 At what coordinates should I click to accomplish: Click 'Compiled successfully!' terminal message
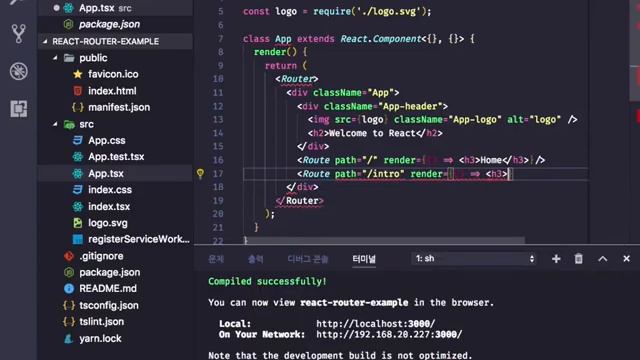(x=267, y=281)
